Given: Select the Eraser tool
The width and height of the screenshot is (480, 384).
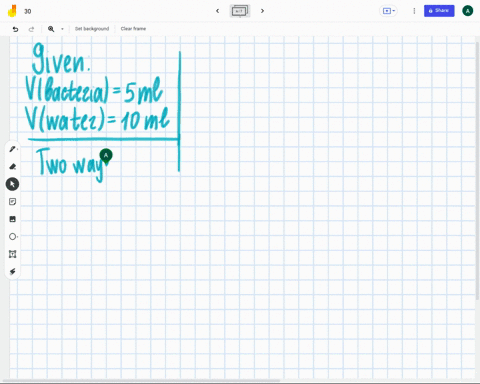Looking at the screenshot, I should click(13, 166).
